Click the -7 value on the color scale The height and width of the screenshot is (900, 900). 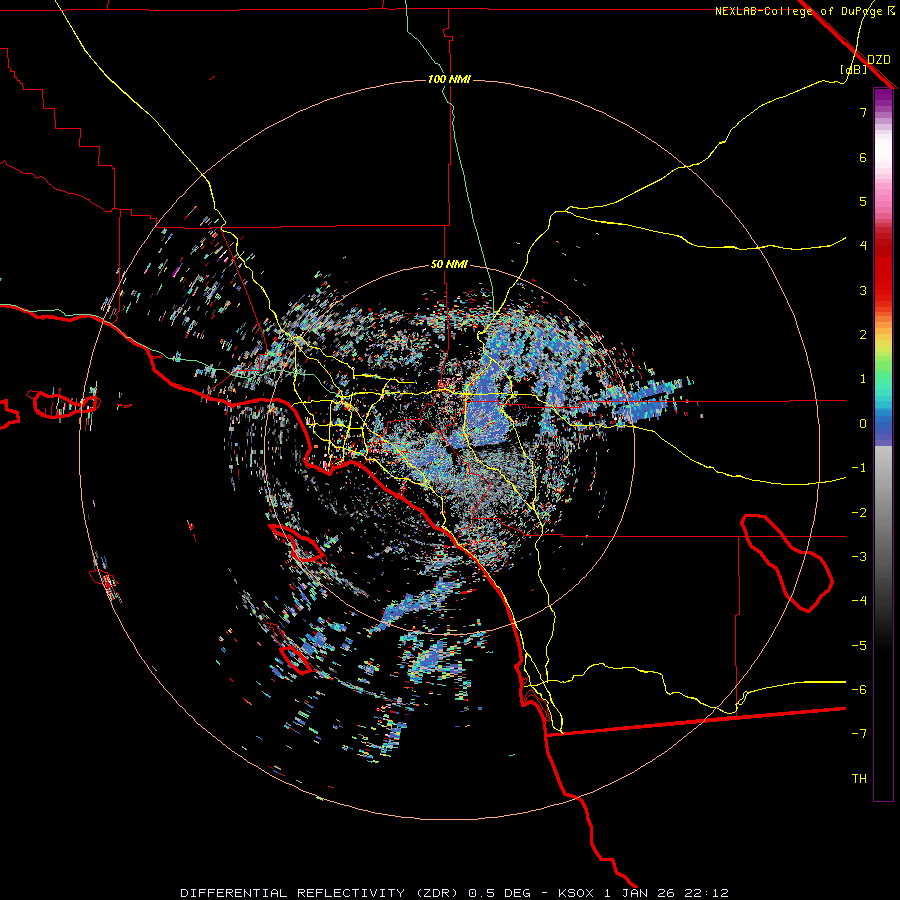[859, 734]
